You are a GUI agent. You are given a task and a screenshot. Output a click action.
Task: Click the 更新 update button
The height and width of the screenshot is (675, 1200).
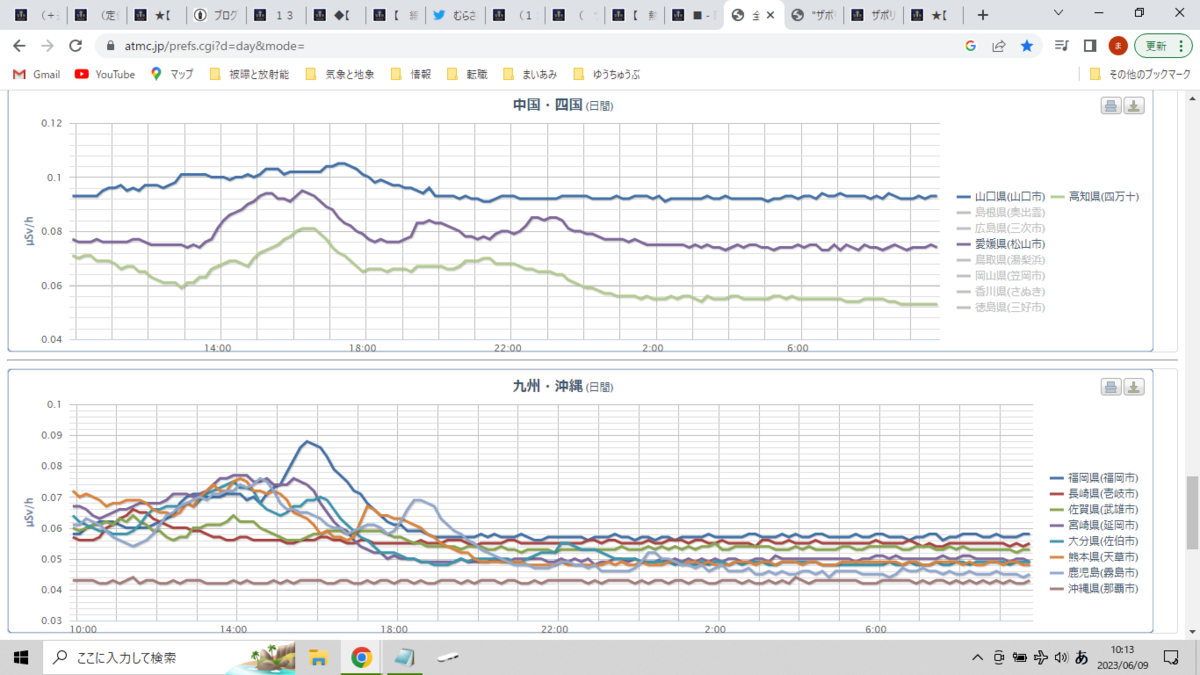coord(1163,46)
